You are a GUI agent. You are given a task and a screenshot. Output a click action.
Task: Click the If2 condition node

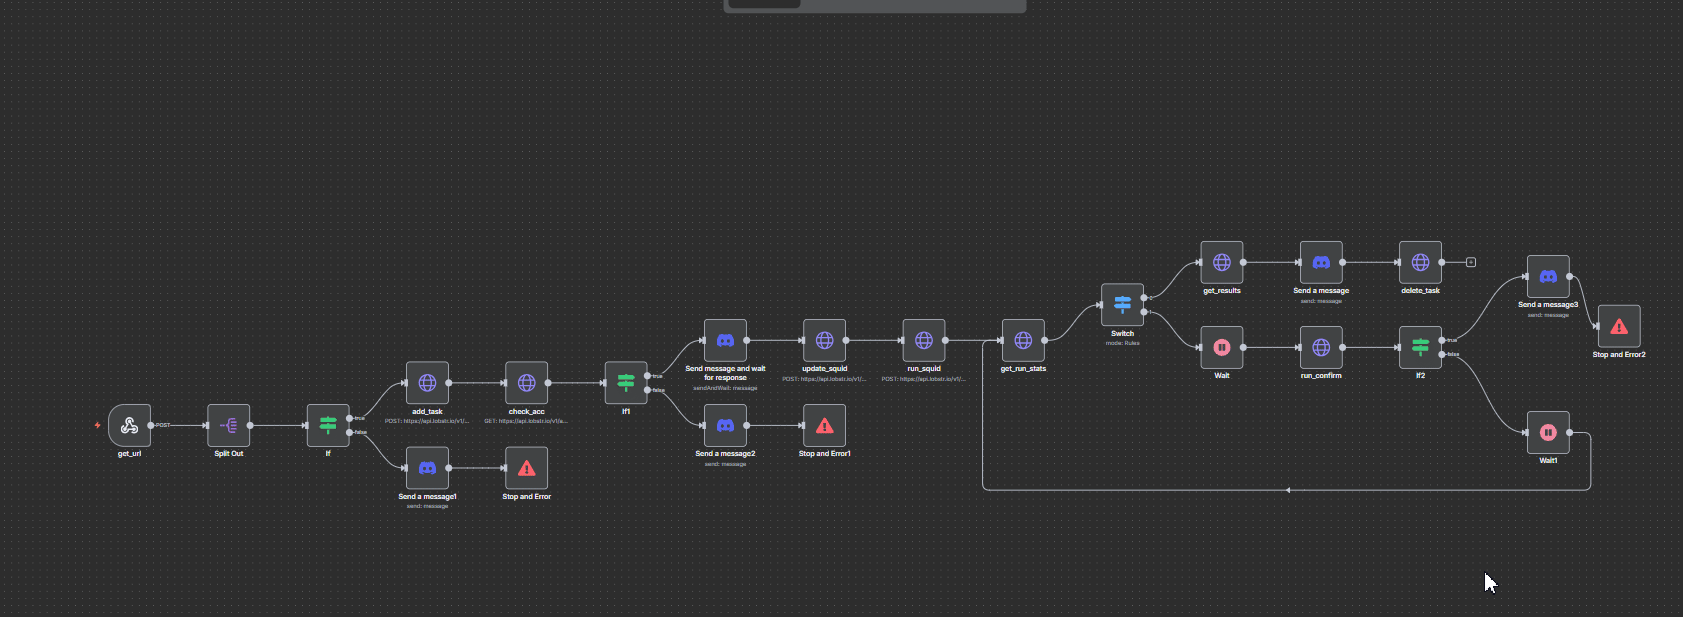pos(1420,348)
